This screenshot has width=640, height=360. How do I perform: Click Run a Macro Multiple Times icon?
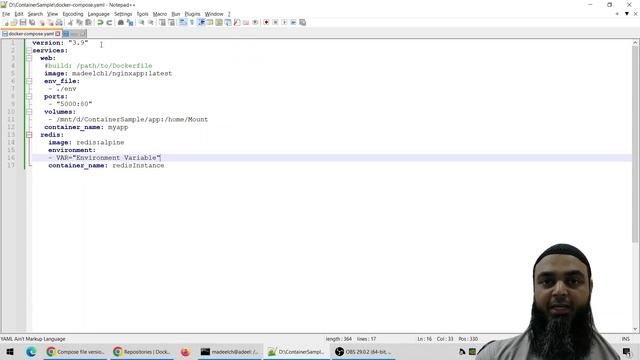(x=293, y=22)
